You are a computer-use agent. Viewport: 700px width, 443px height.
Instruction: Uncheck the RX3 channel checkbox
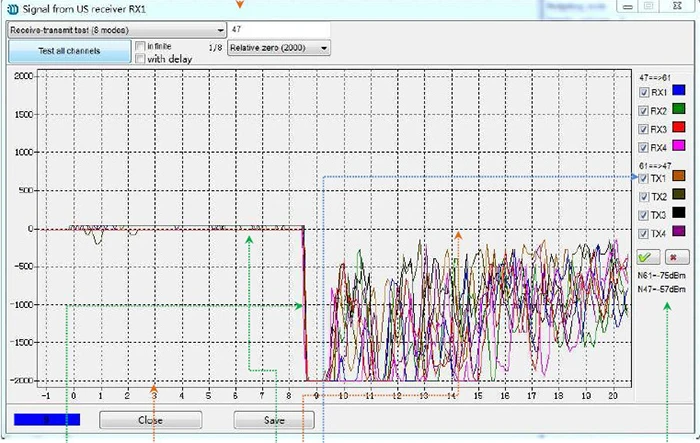click(643, 129)
